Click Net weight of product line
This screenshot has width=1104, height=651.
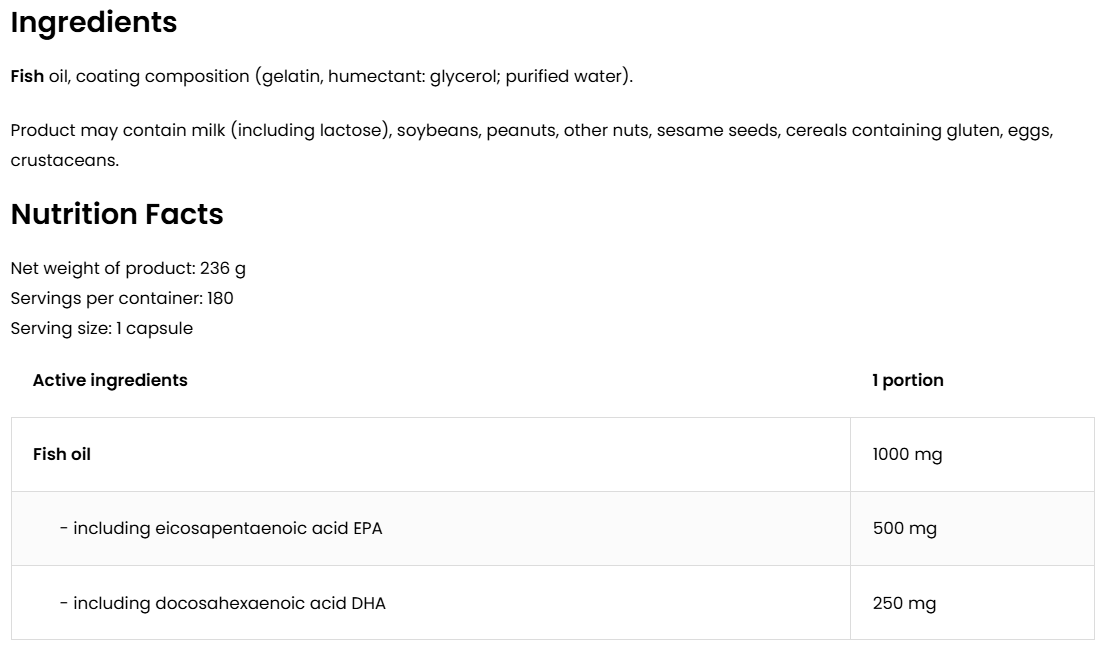coord(127,268)
